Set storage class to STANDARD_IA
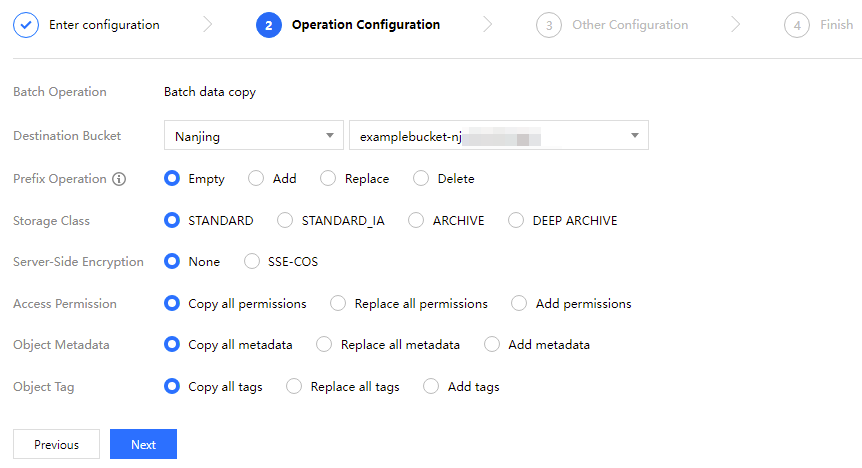The image size is (862, 468). [x=285, y=221]
